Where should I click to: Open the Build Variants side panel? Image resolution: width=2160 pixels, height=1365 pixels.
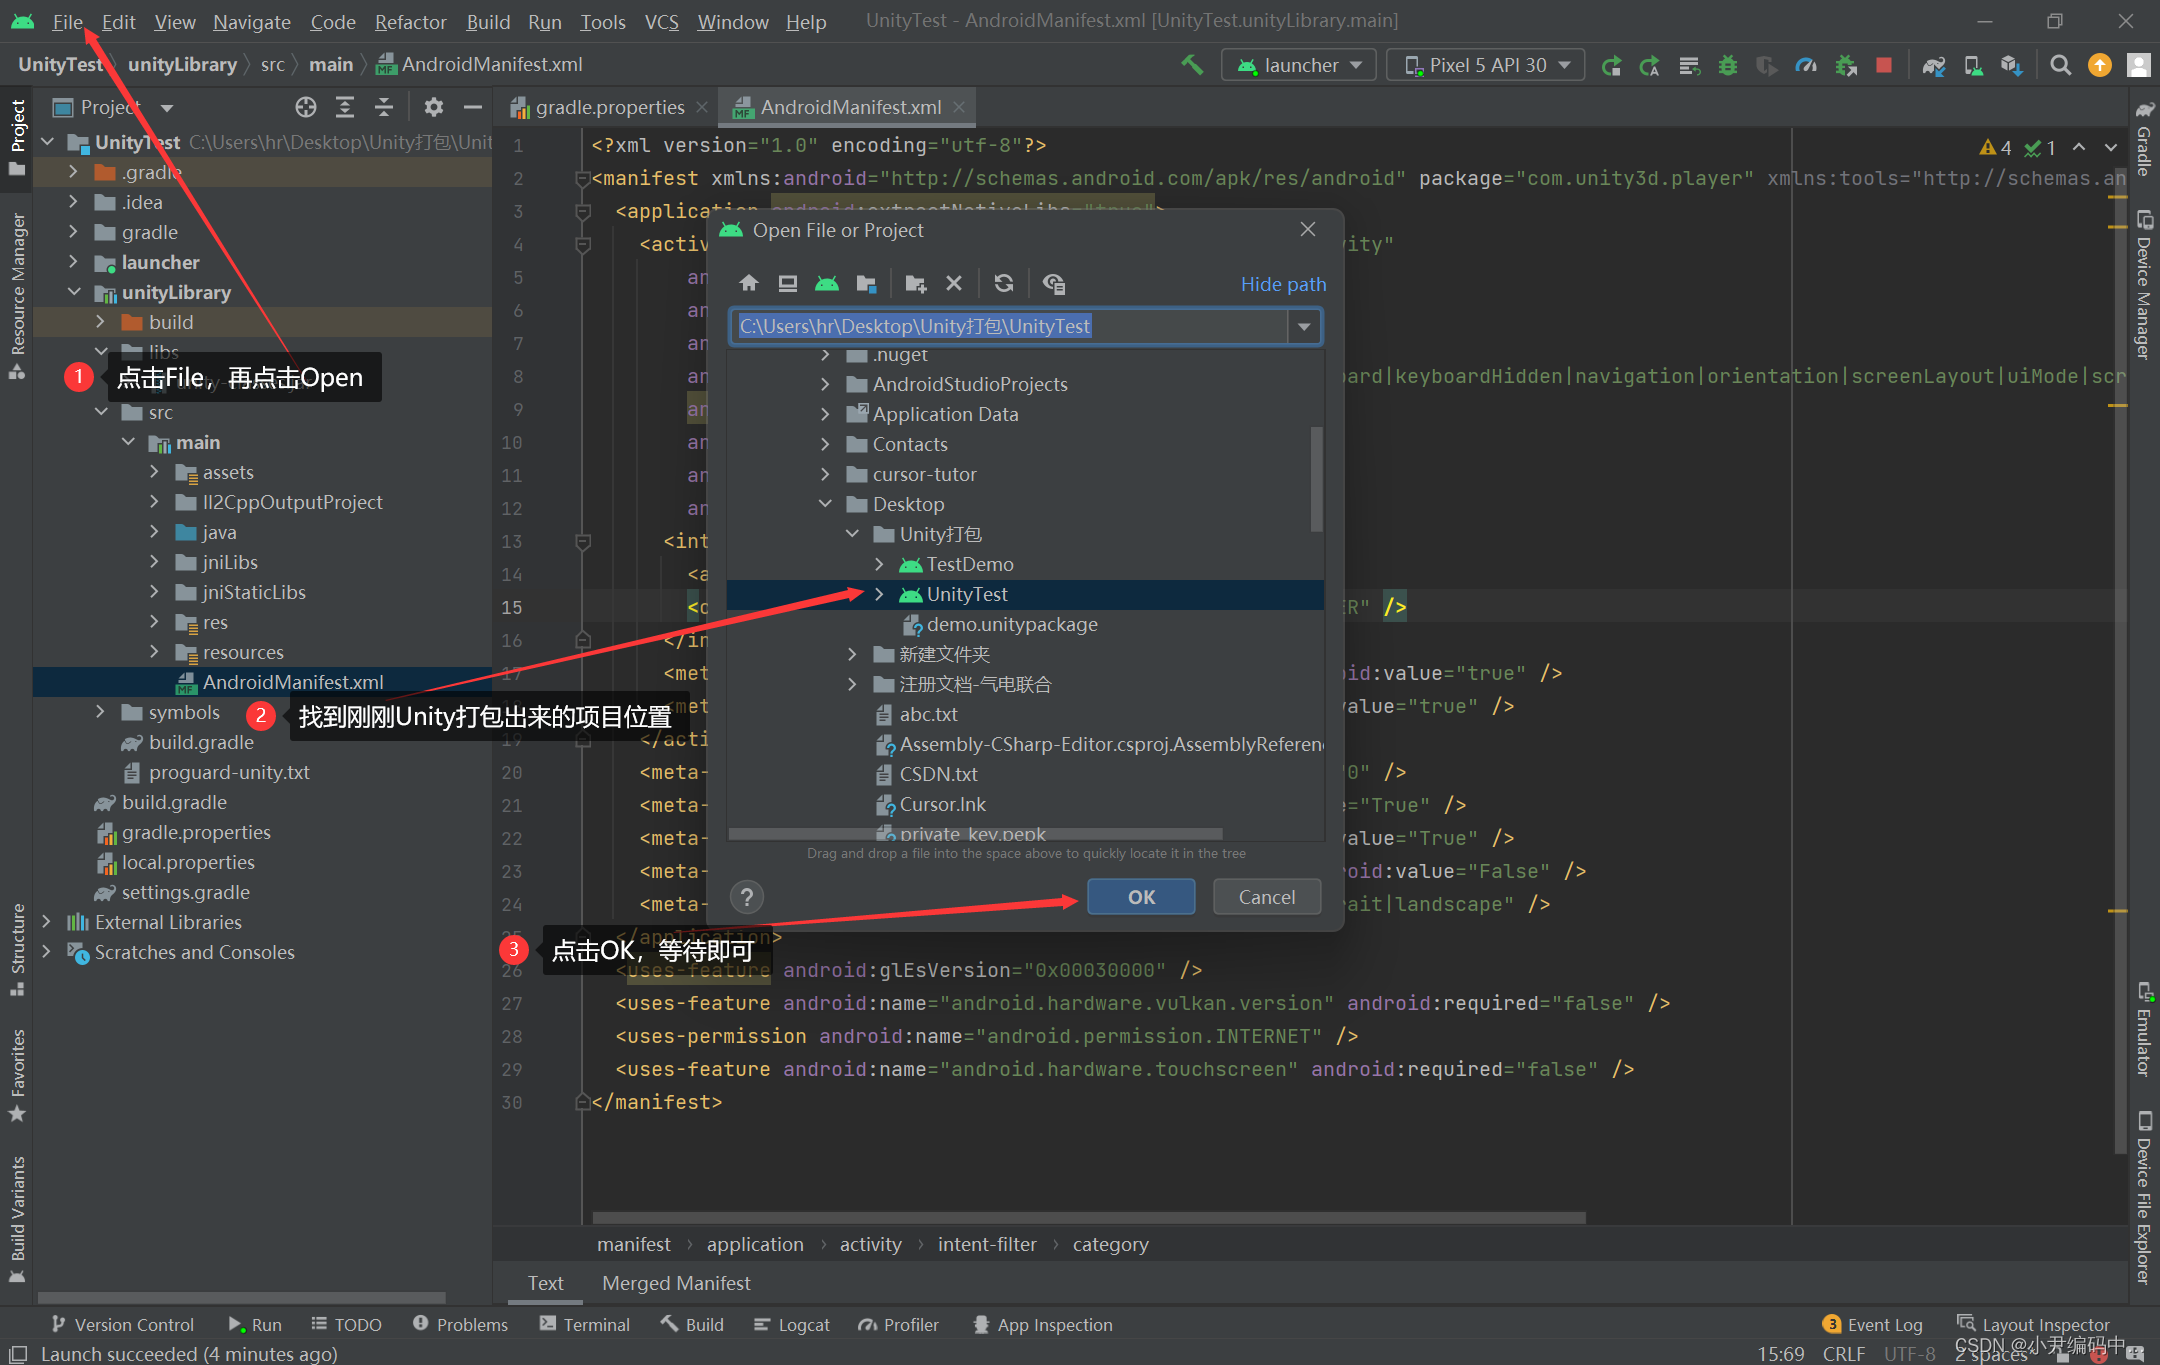click(x=17, y=1218)
